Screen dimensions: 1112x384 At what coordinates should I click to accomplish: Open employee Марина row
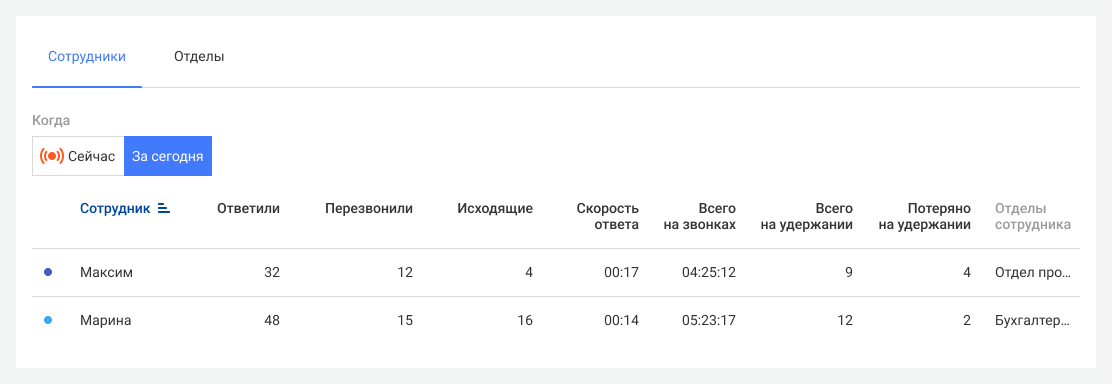(556, 321)
